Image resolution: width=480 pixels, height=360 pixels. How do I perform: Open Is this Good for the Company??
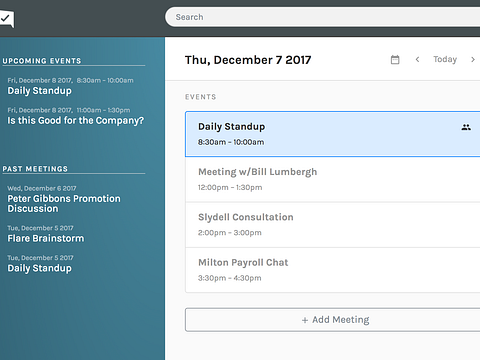pos(76,120)
